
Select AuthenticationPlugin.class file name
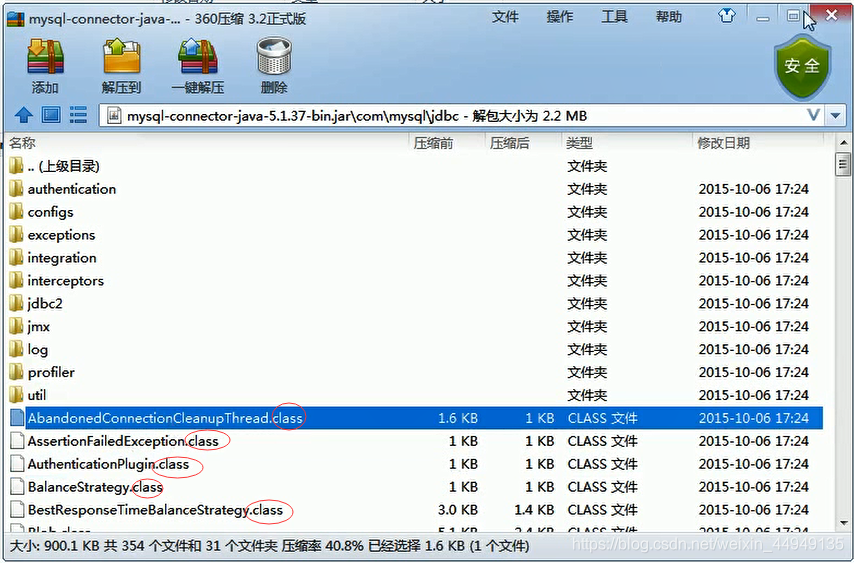[x=108, y=463]
